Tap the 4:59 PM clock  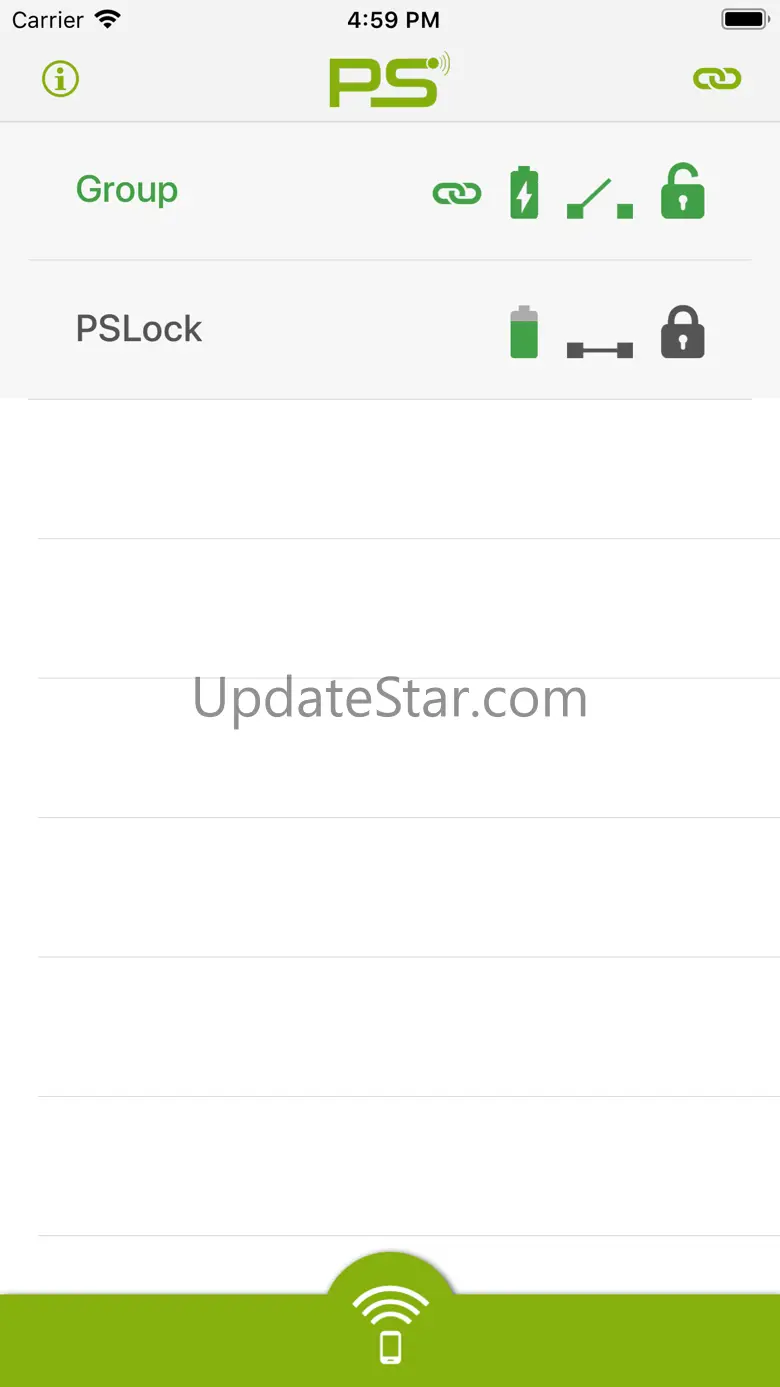pyautogui.click(x=393, y=20)
